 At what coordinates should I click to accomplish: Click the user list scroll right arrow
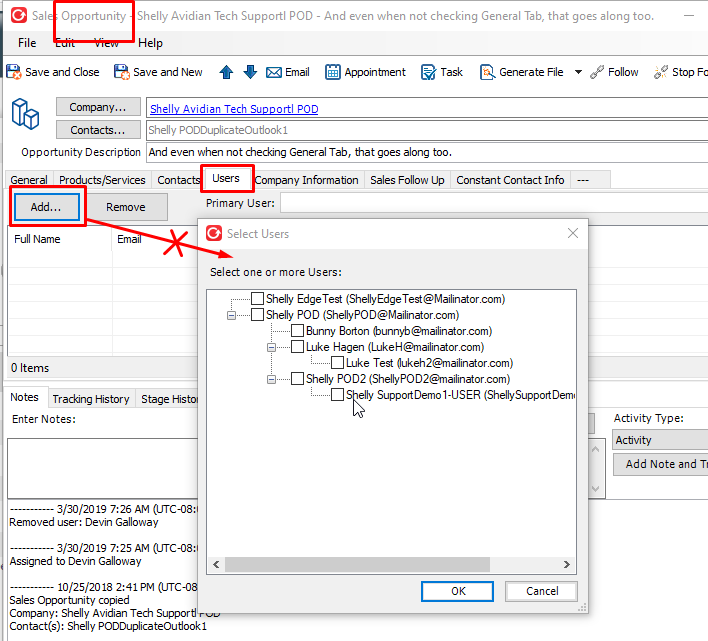pos(567,564)
